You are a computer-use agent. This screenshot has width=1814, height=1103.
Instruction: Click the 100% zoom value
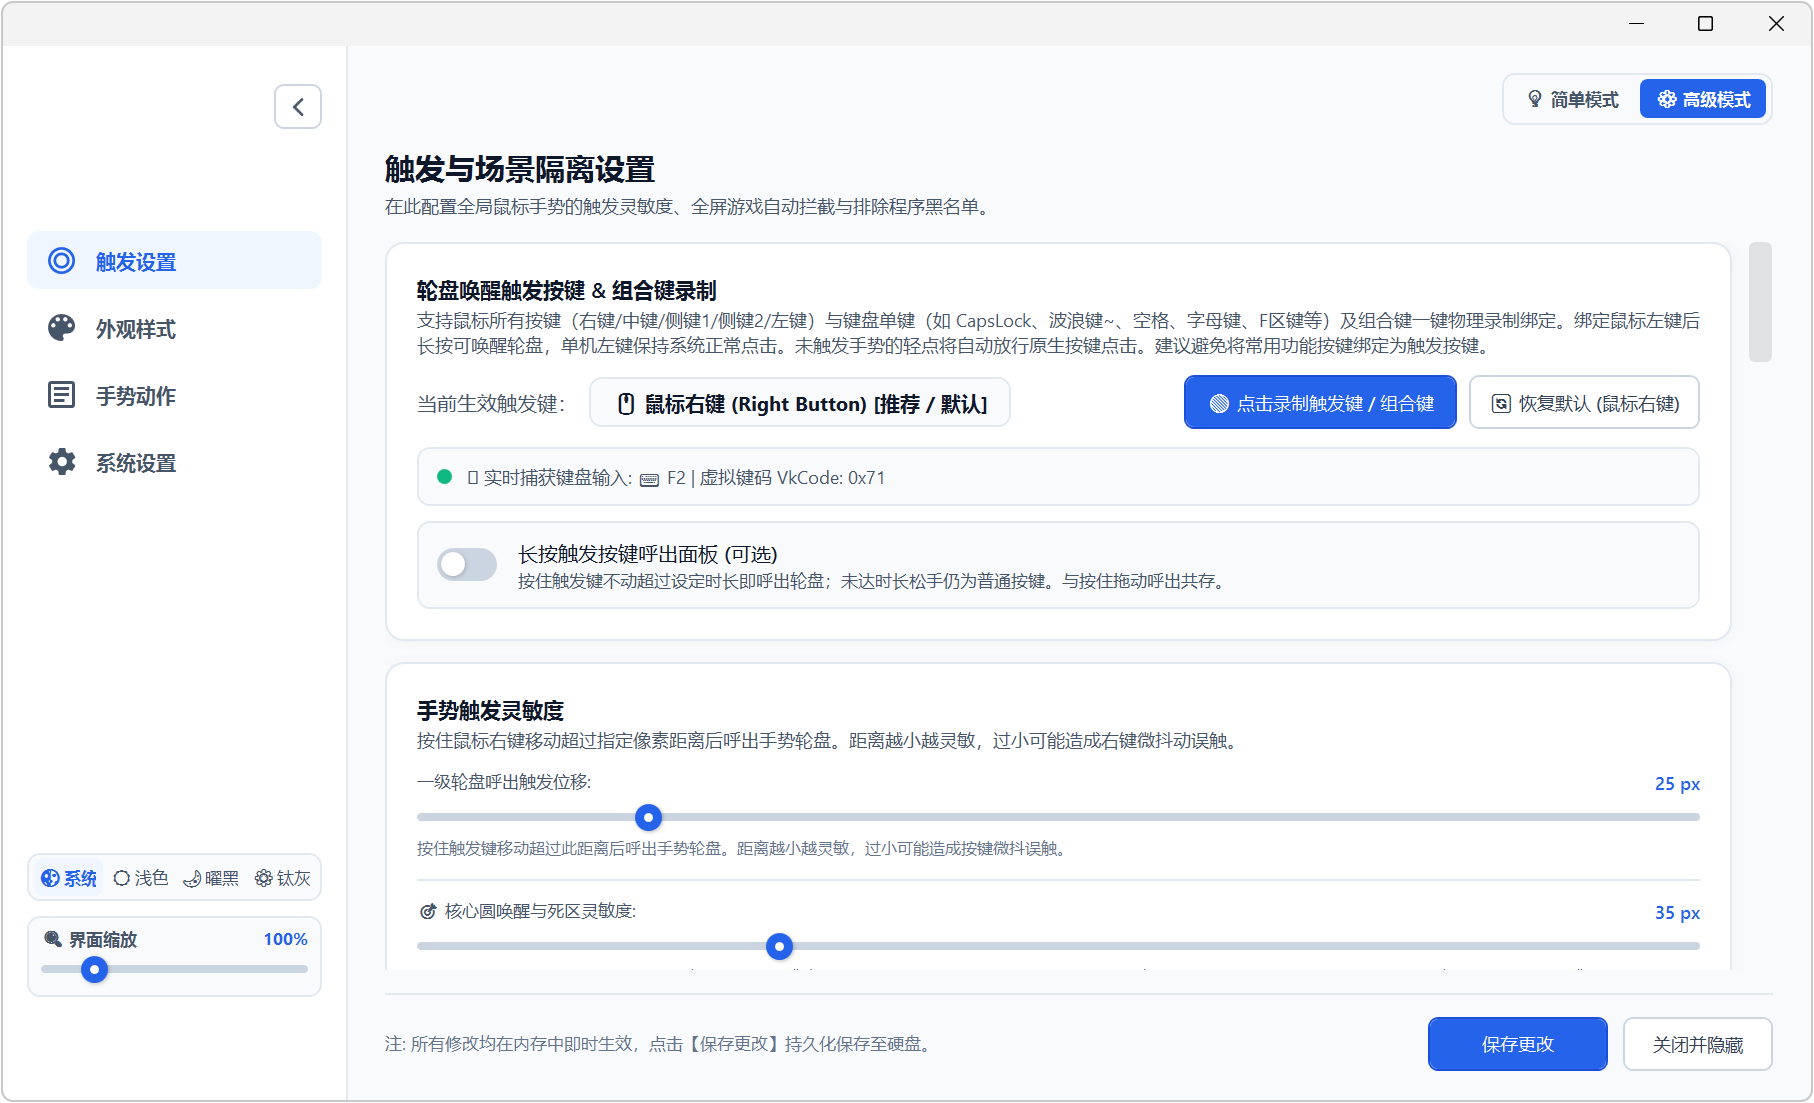point(285,939)
